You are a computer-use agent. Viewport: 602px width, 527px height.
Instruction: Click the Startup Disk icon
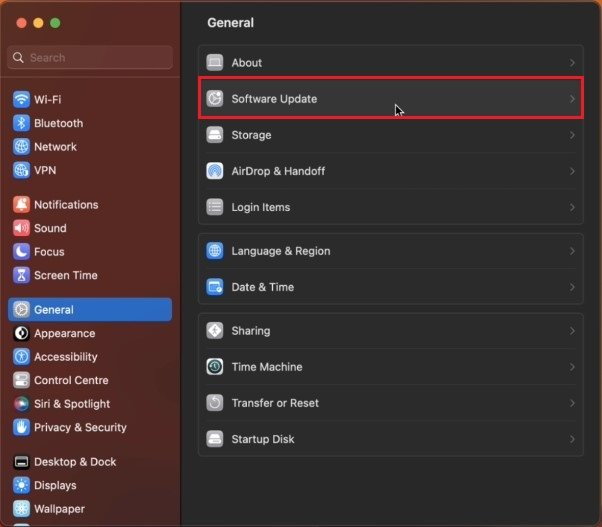pos(215,439)
